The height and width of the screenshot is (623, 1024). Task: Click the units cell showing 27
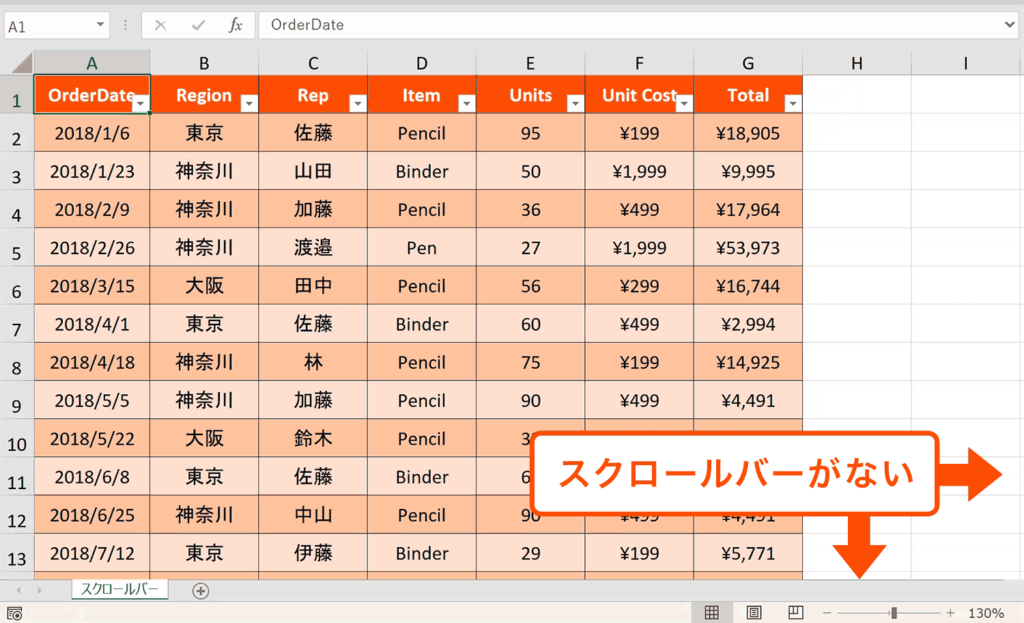point(530,248)
